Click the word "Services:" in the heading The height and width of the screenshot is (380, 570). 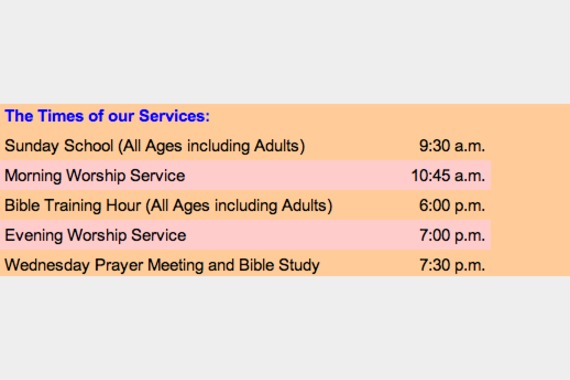pos(174,116)
